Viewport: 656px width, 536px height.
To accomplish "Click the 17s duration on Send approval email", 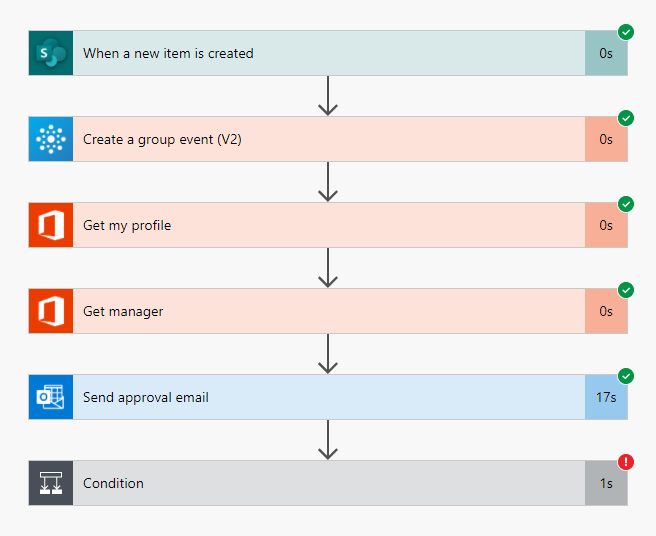I will [606, 397].
